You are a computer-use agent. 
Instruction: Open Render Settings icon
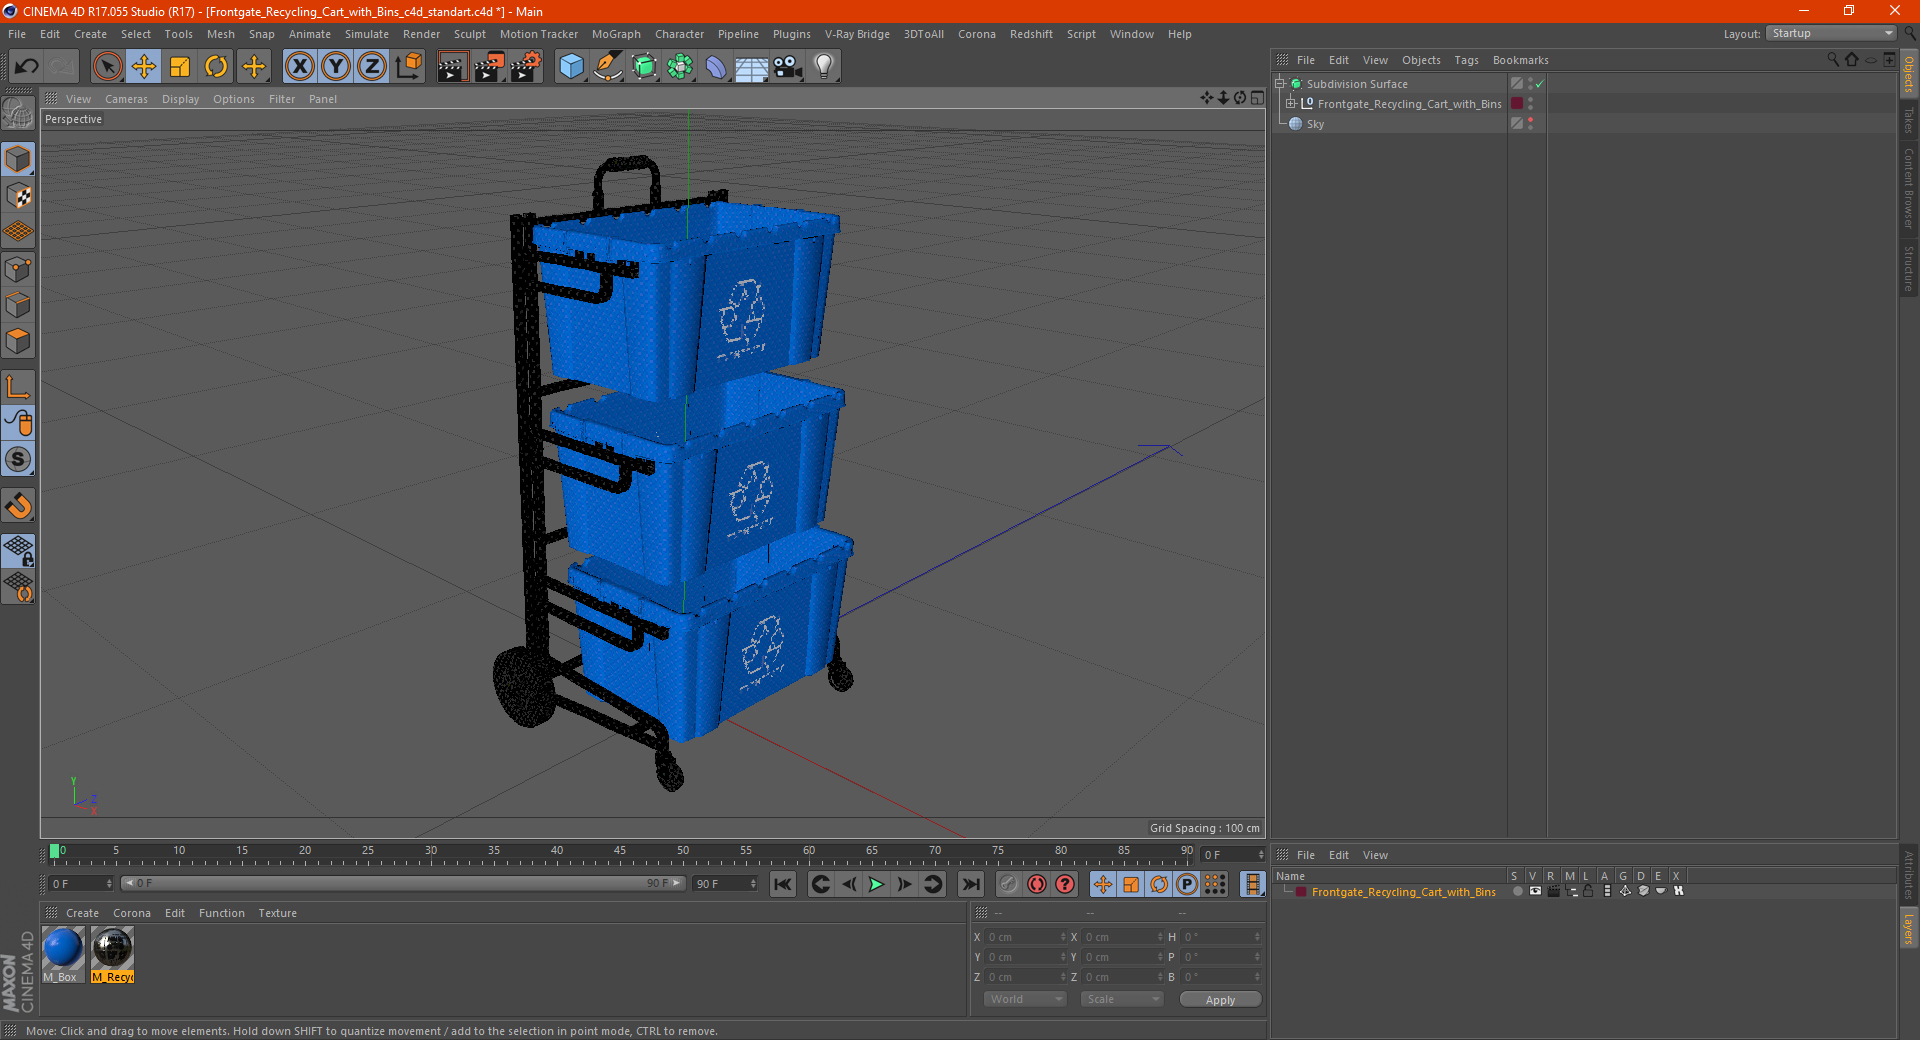click(526, 67)
